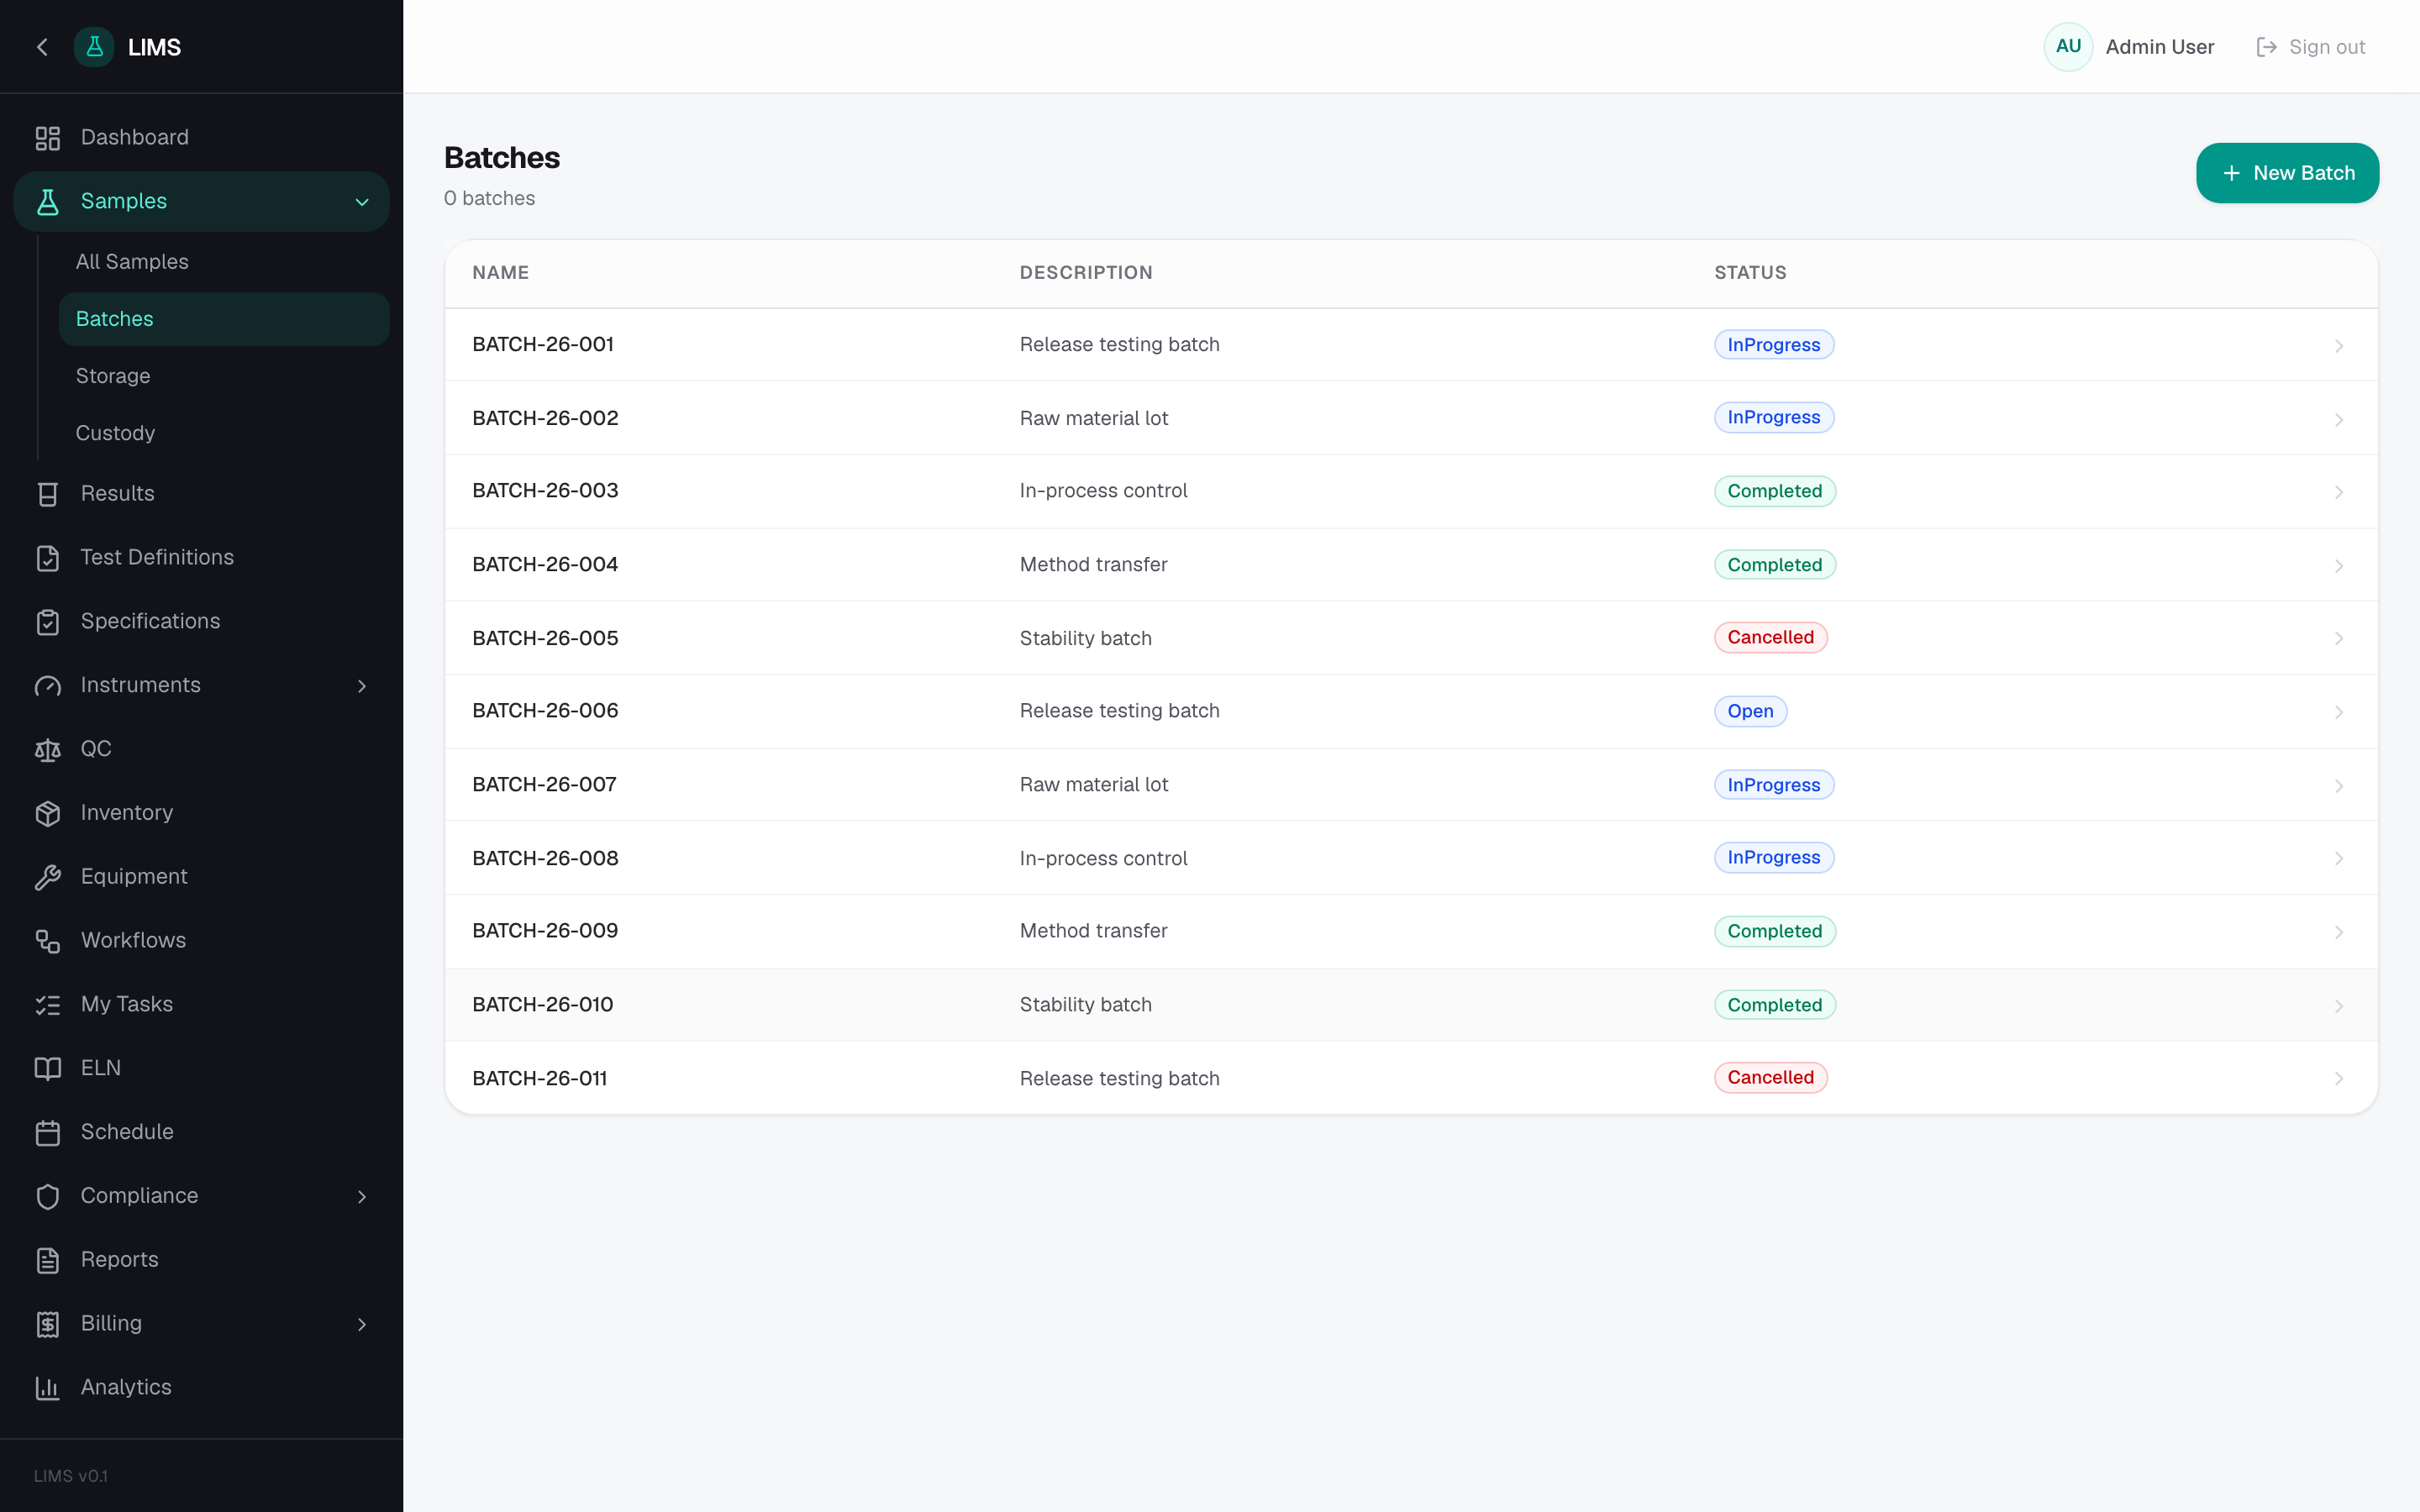2420x1512 pixels.
Task: Click BATCH-26-008 name text
Action: (x=545, y=858)
